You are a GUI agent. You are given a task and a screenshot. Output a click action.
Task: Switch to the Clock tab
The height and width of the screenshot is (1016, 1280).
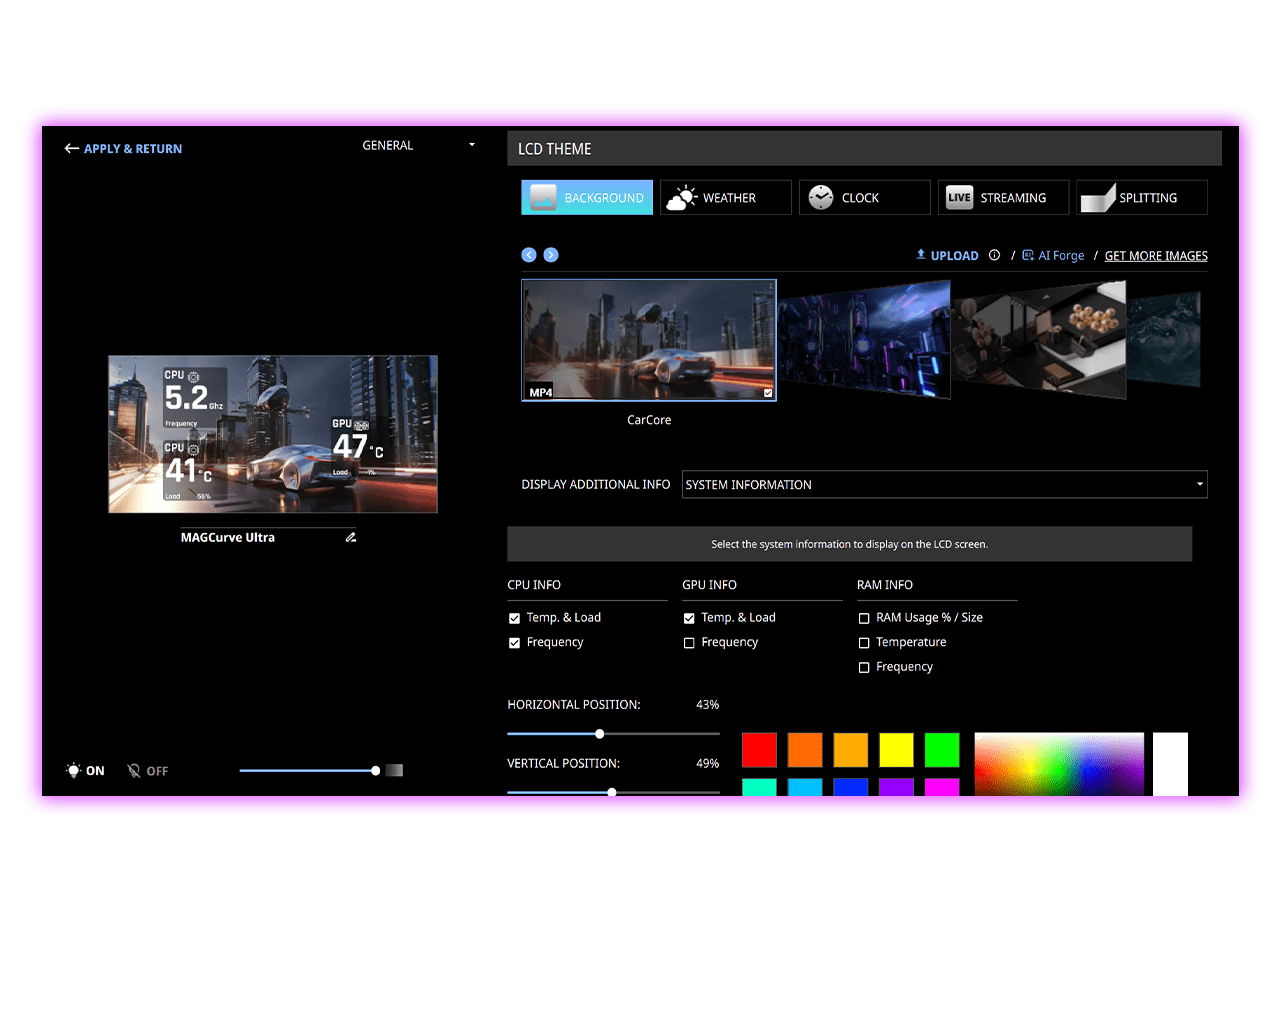click(x=864, y=197)
